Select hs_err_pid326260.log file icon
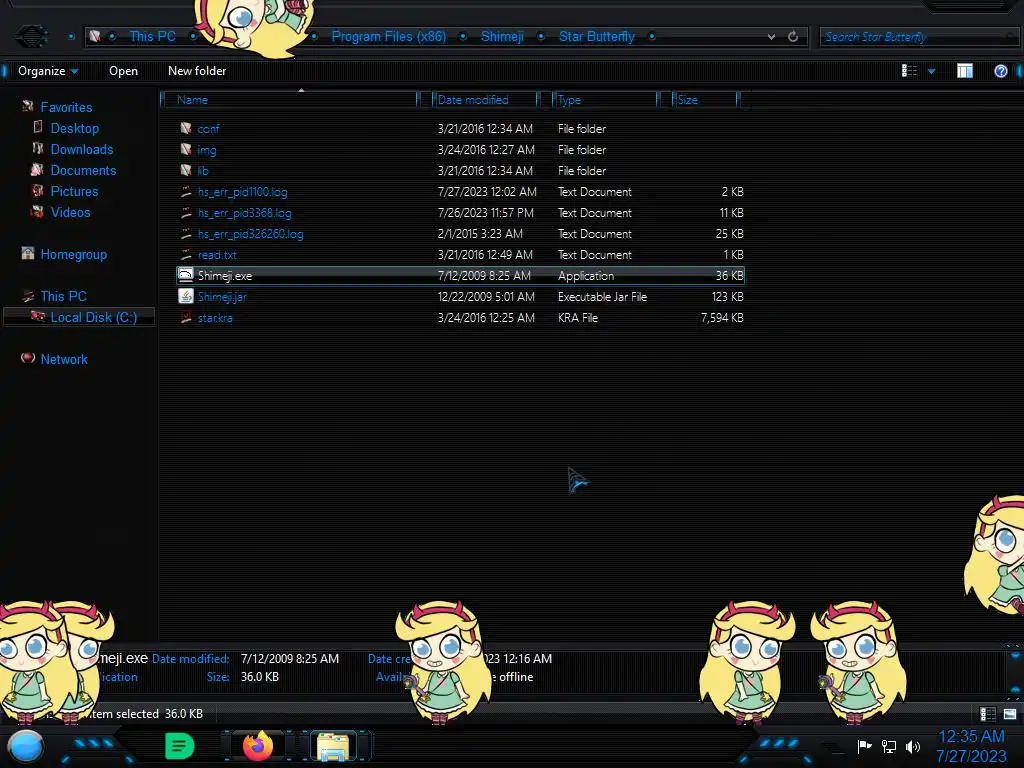This screenshot has width=1024, height=768. point(186,233)
